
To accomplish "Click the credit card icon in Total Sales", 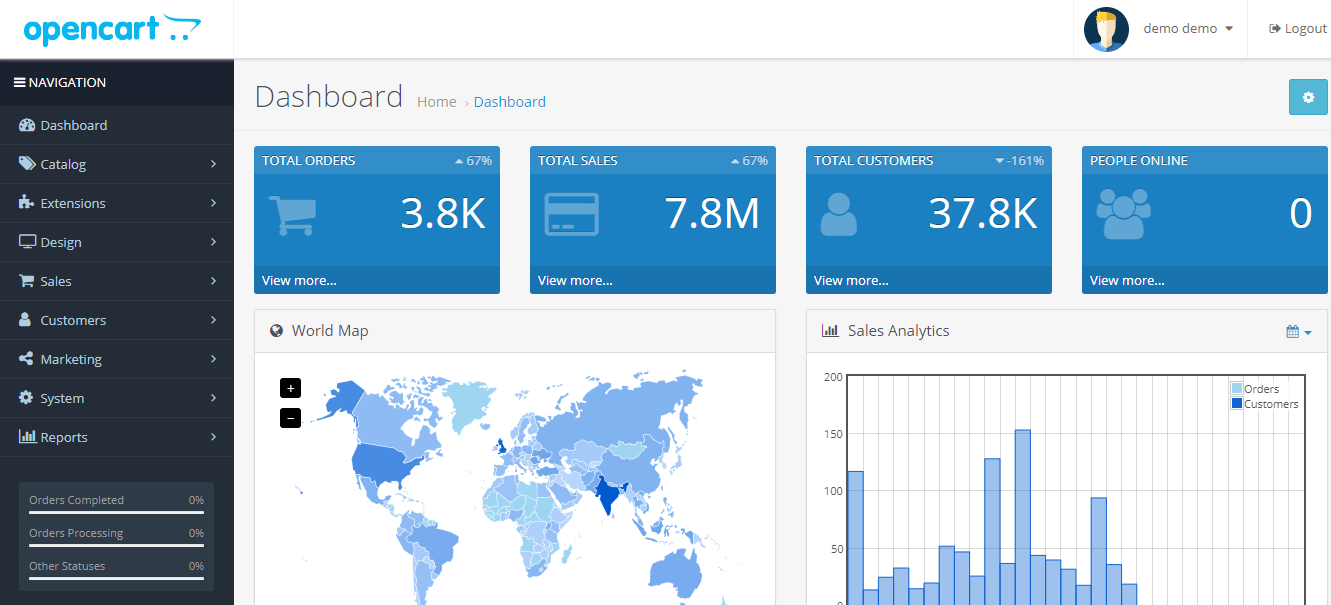I will coord(571,215).
